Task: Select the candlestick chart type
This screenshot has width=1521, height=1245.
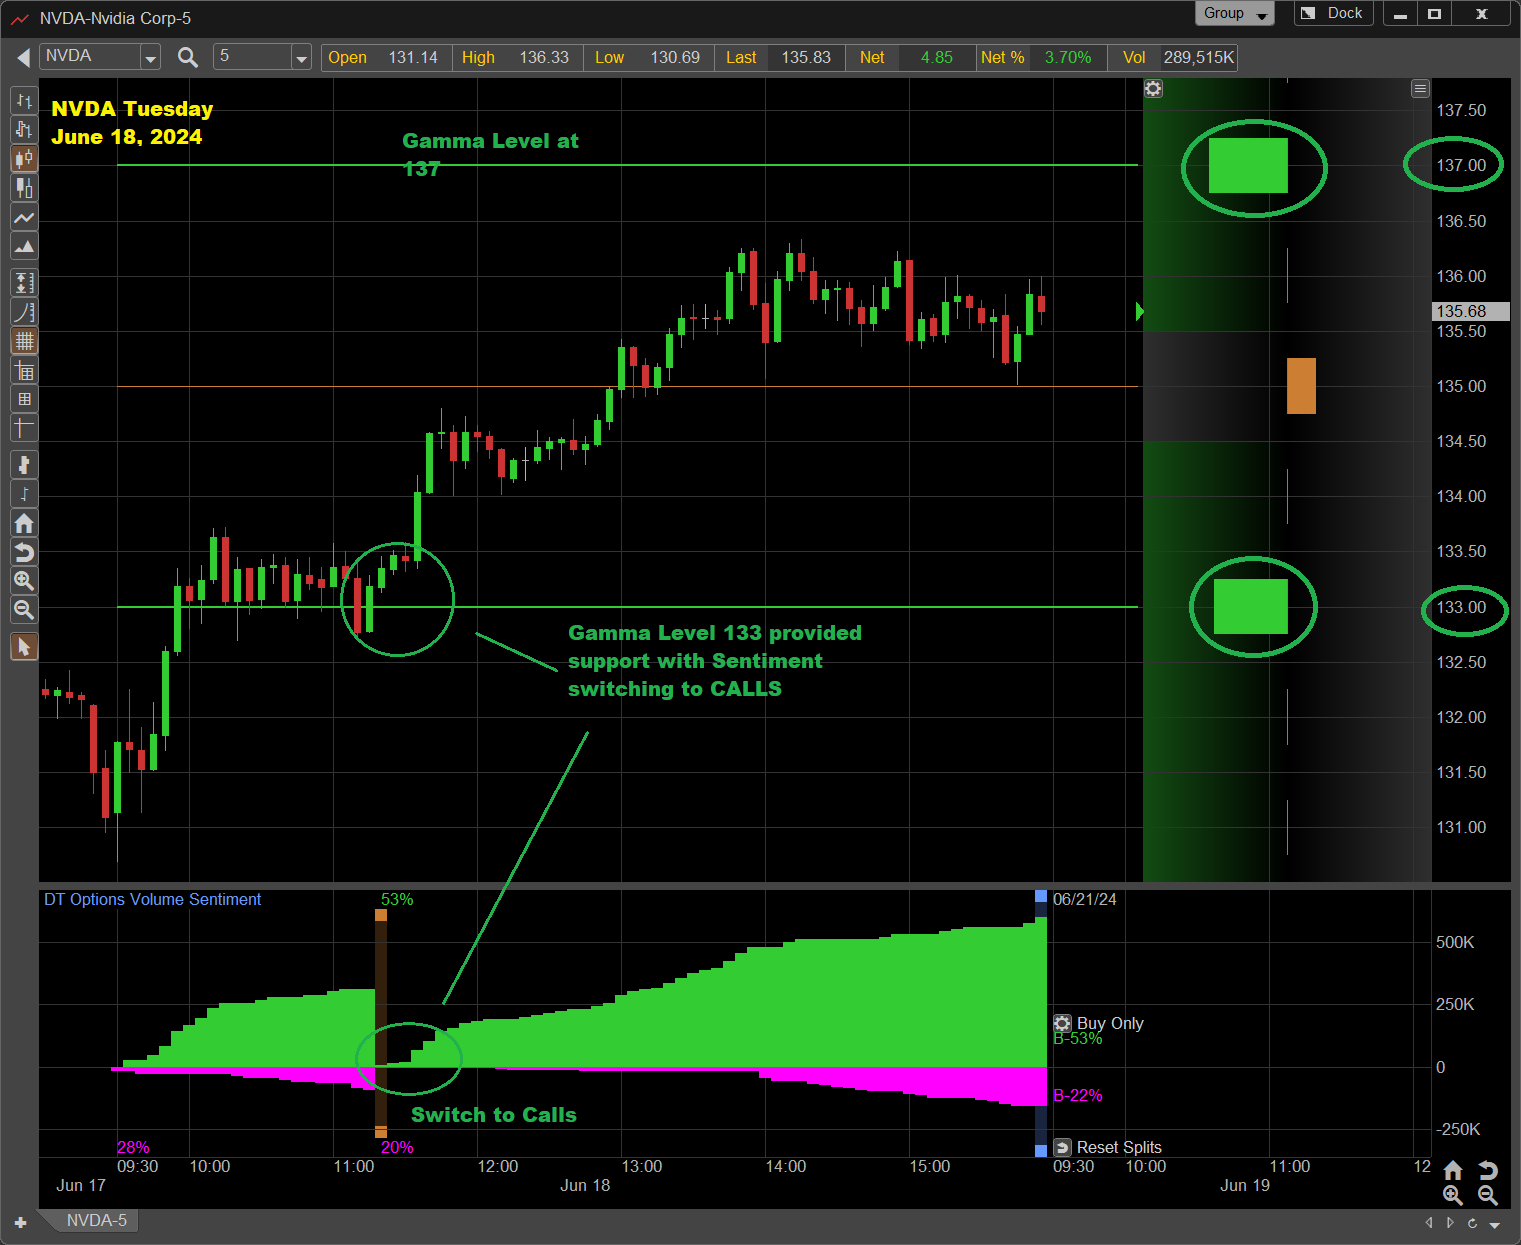Action: pos(24,158)
